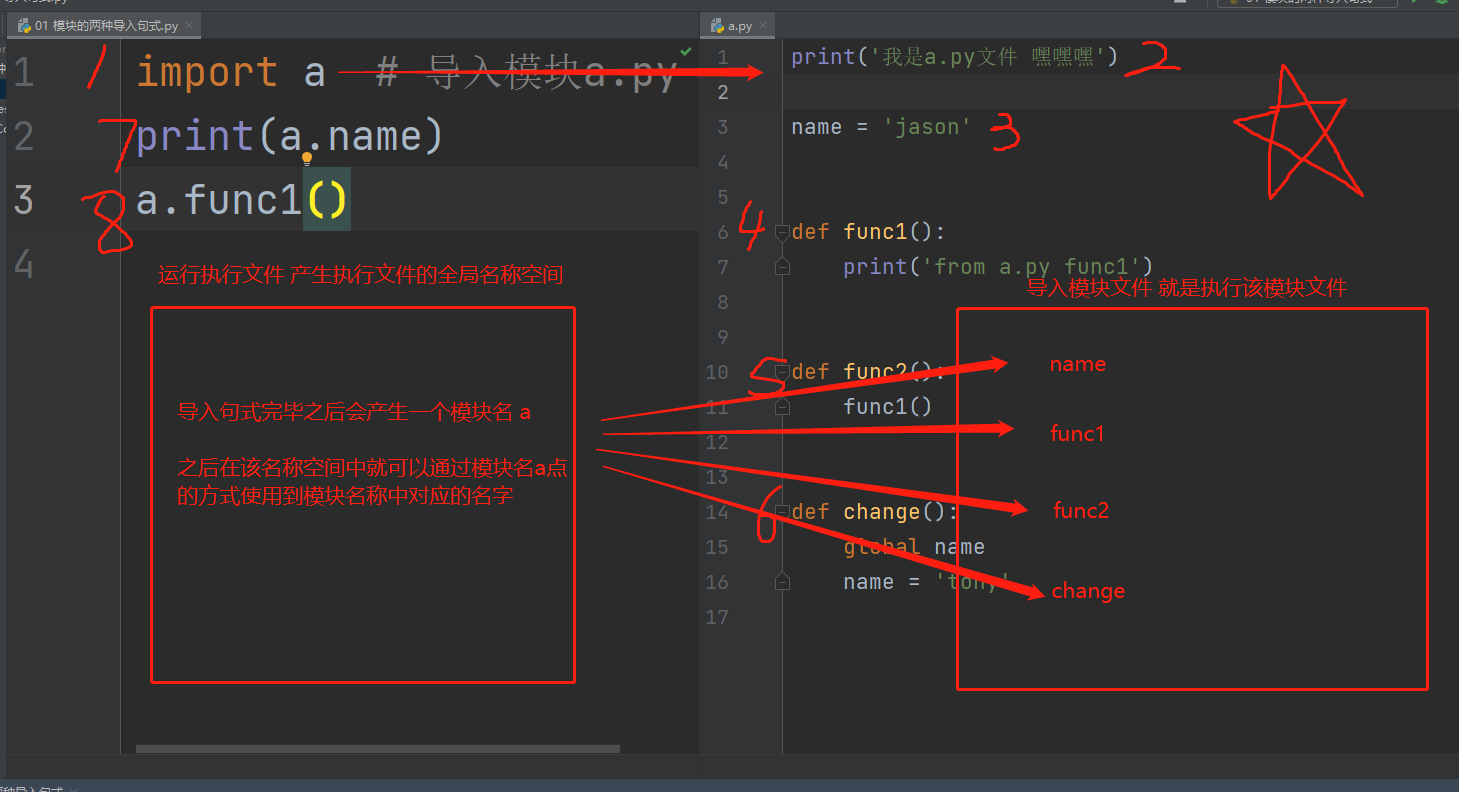Image resolution: width=1459 pixels, height=792 pixels.
Task: Click line number 4 in left editor gutter
Action: pos(24,264)
